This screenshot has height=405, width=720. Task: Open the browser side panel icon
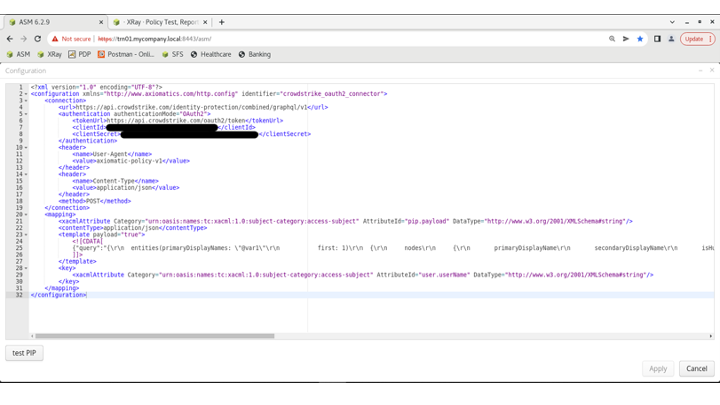657,39
